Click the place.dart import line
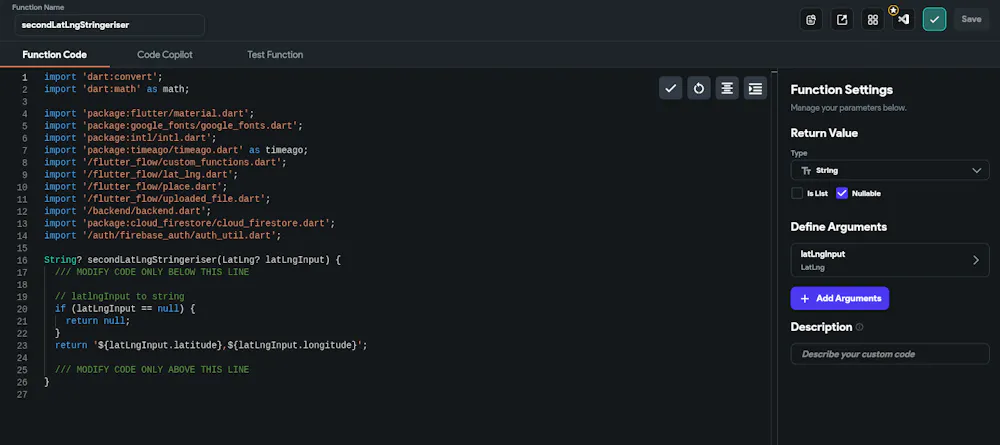This screenshot has height=445, width=1000. (136, 186)
